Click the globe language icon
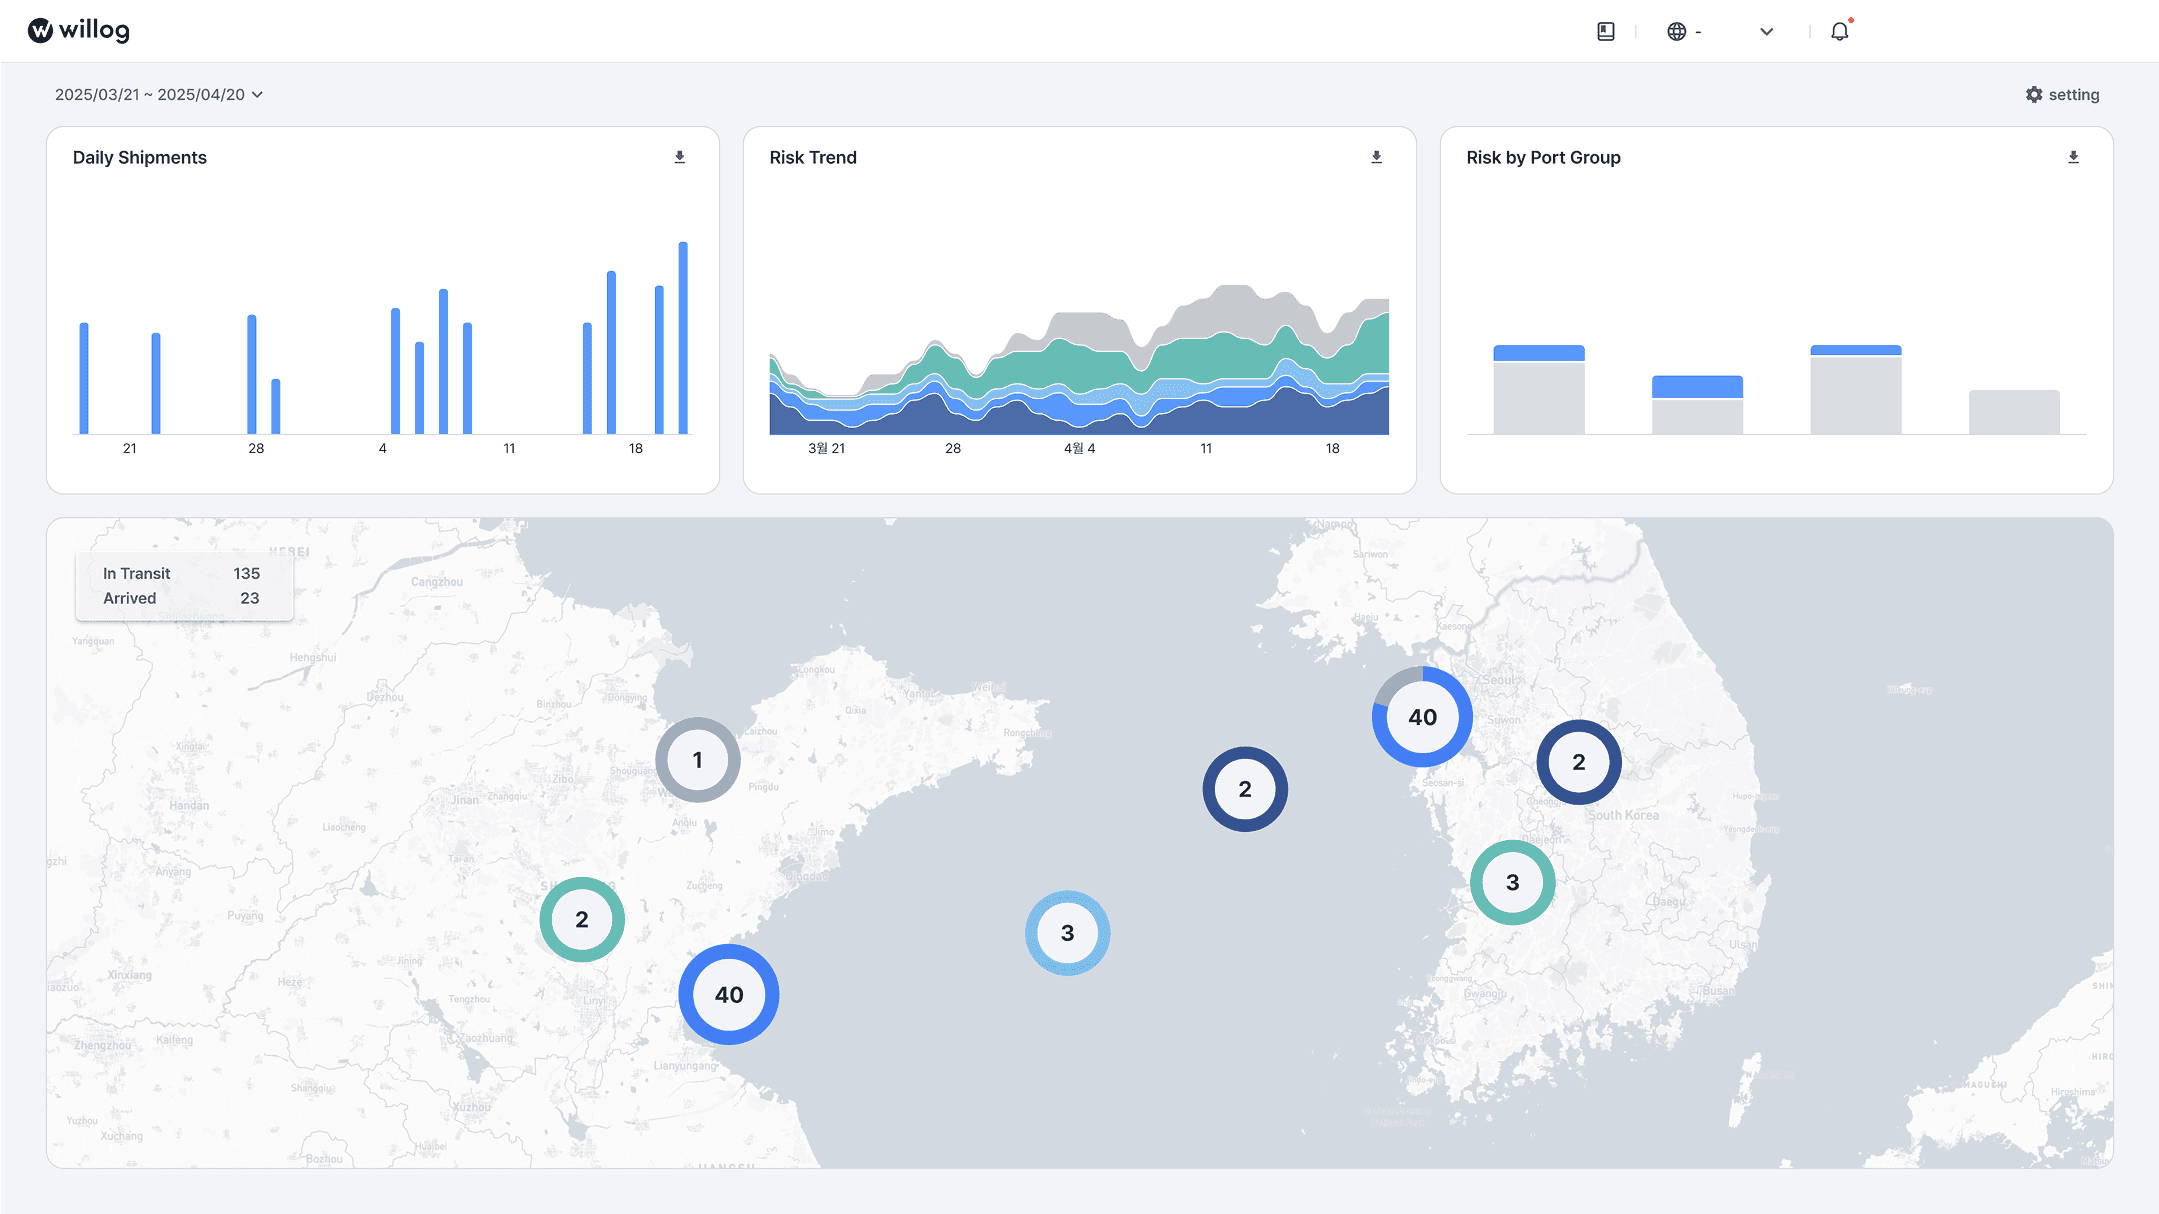The height and width of the screenshot is (1214, 2159). (1676, 31)
